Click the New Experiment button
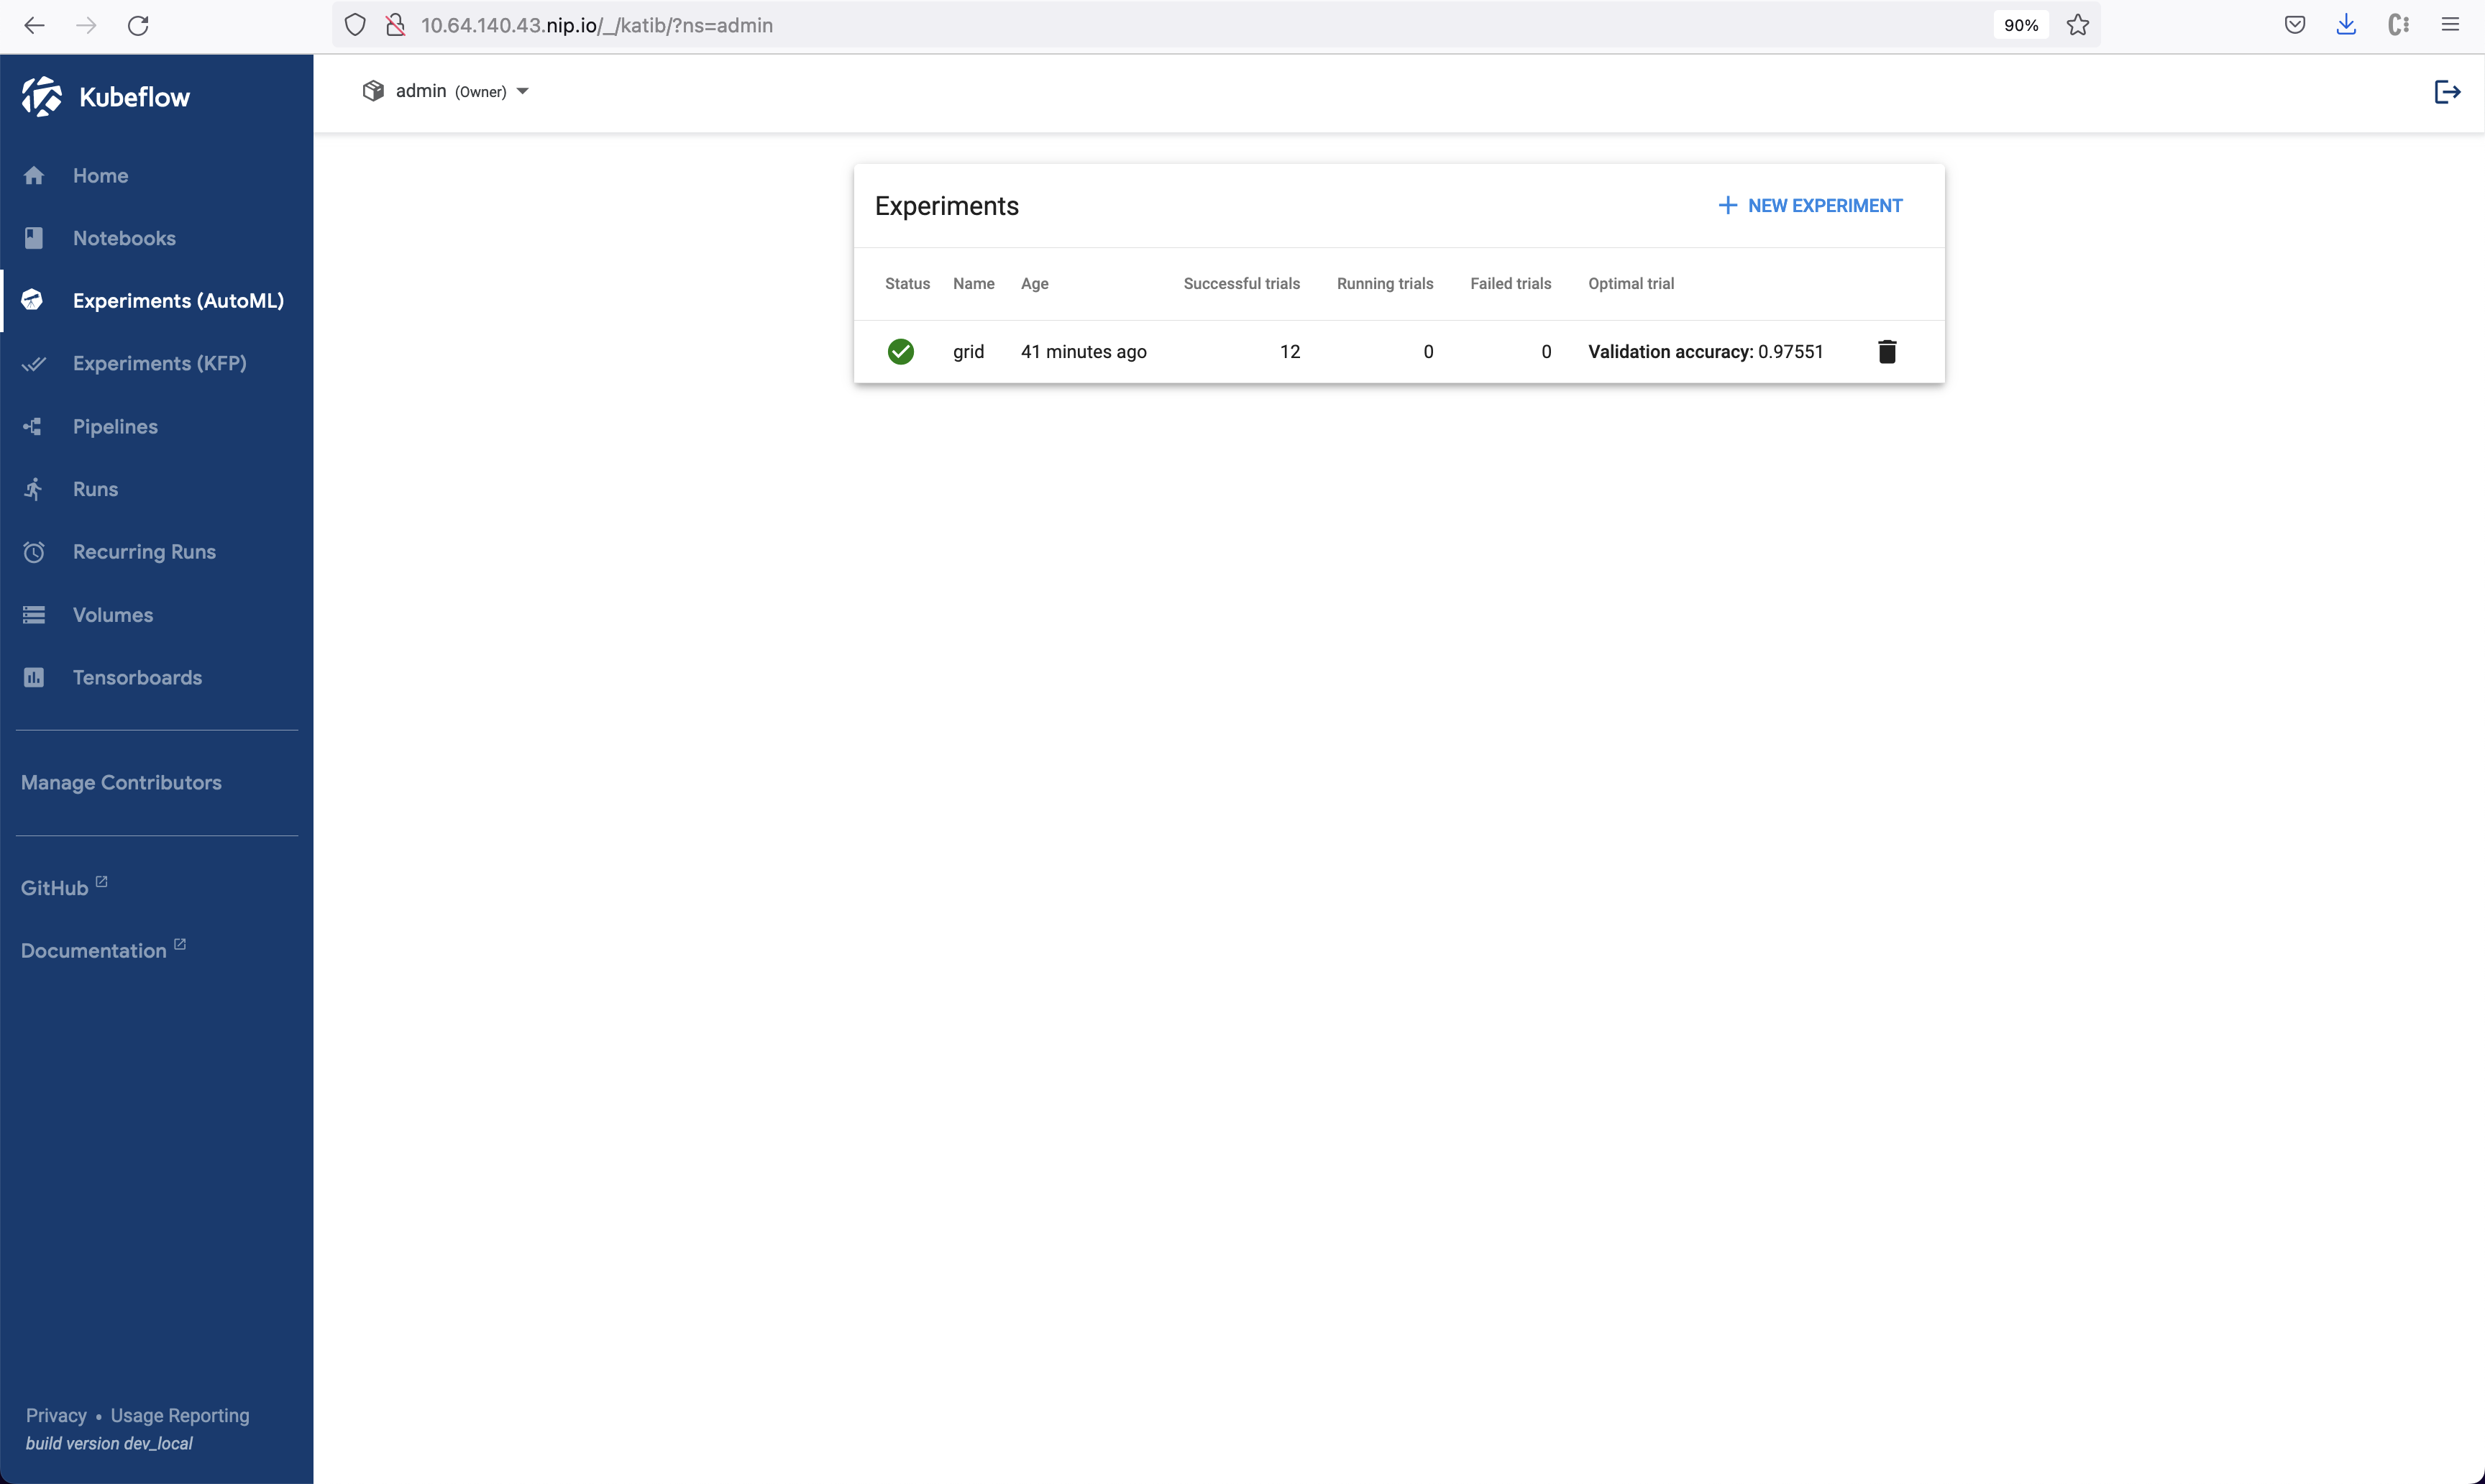Viewport: 2485px width, 1484px height. [x=1810, y=205]
